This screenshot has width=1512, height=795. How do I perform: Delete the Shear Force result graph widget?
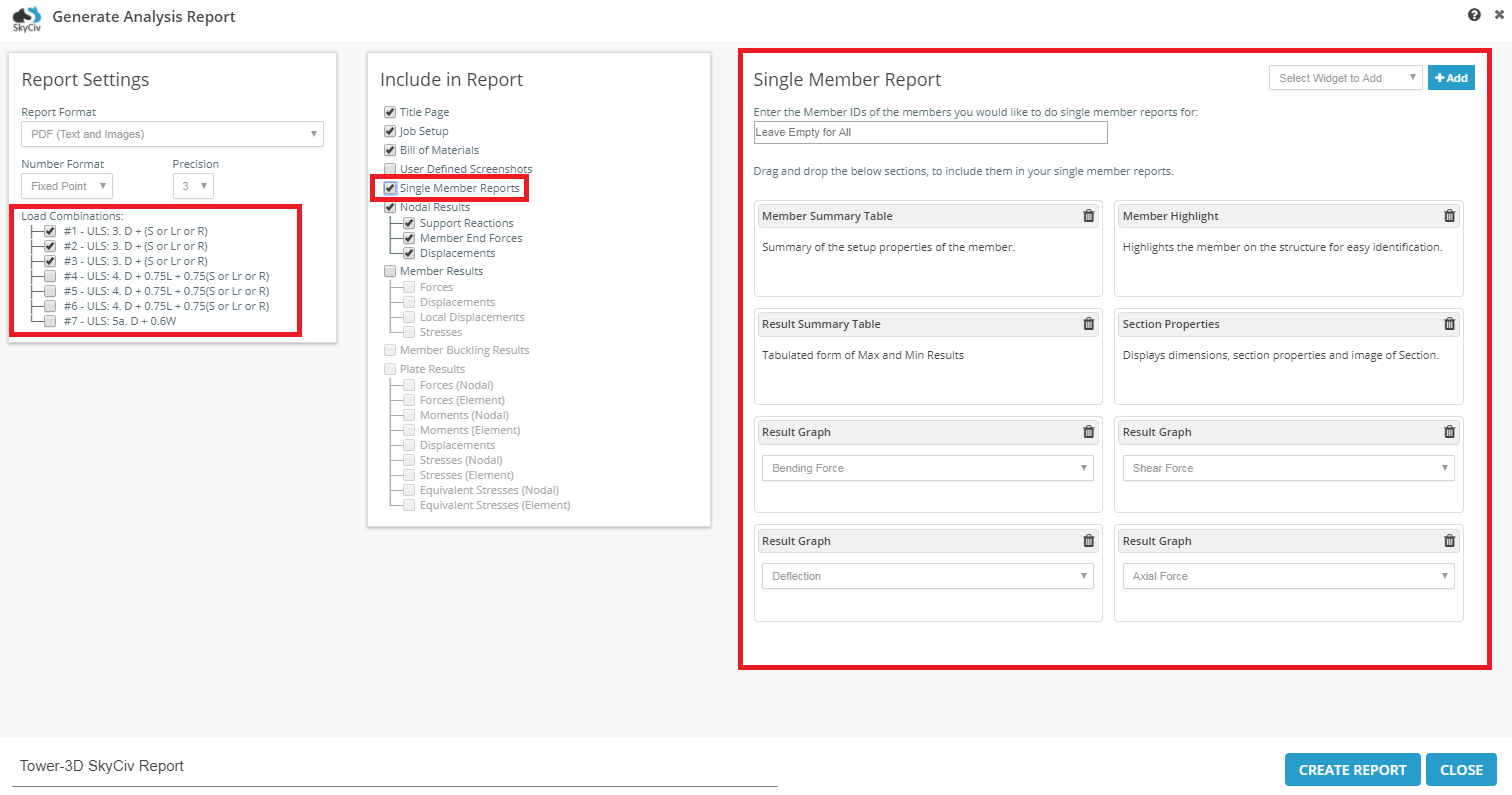[1449, 432]
